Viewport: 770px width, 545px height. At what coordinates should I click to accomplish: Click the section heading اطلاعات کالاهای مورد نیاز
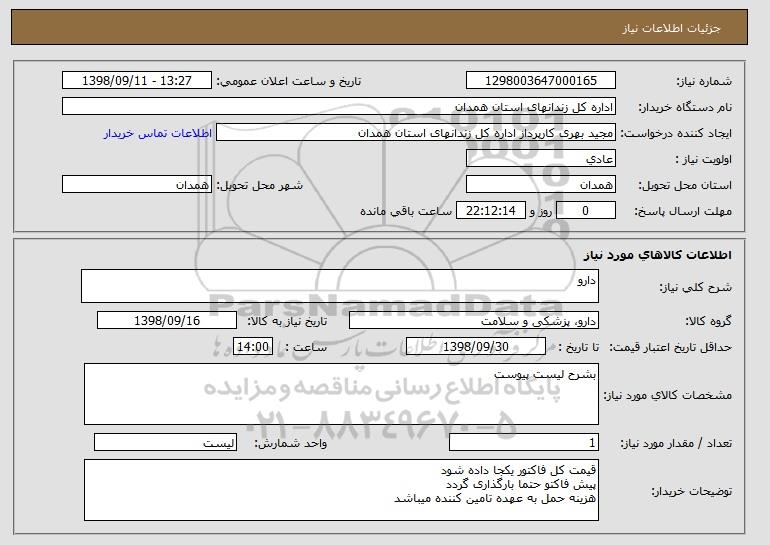coord(658,255)
